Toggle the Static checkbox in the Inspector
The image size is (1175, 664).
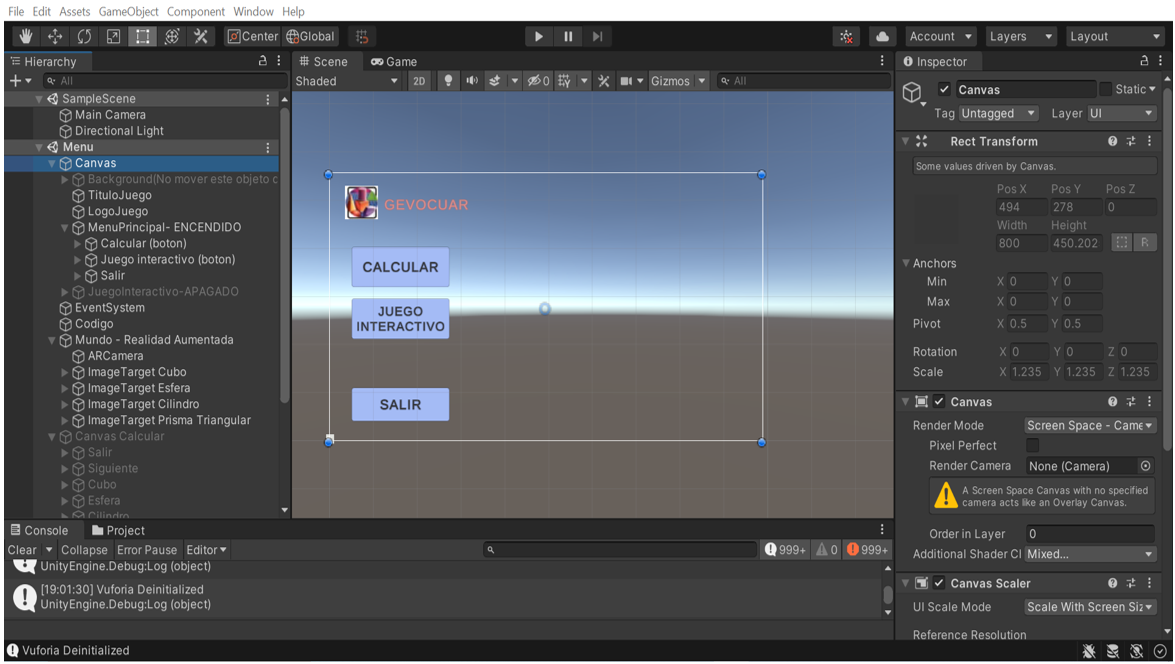coord(1105,89)
